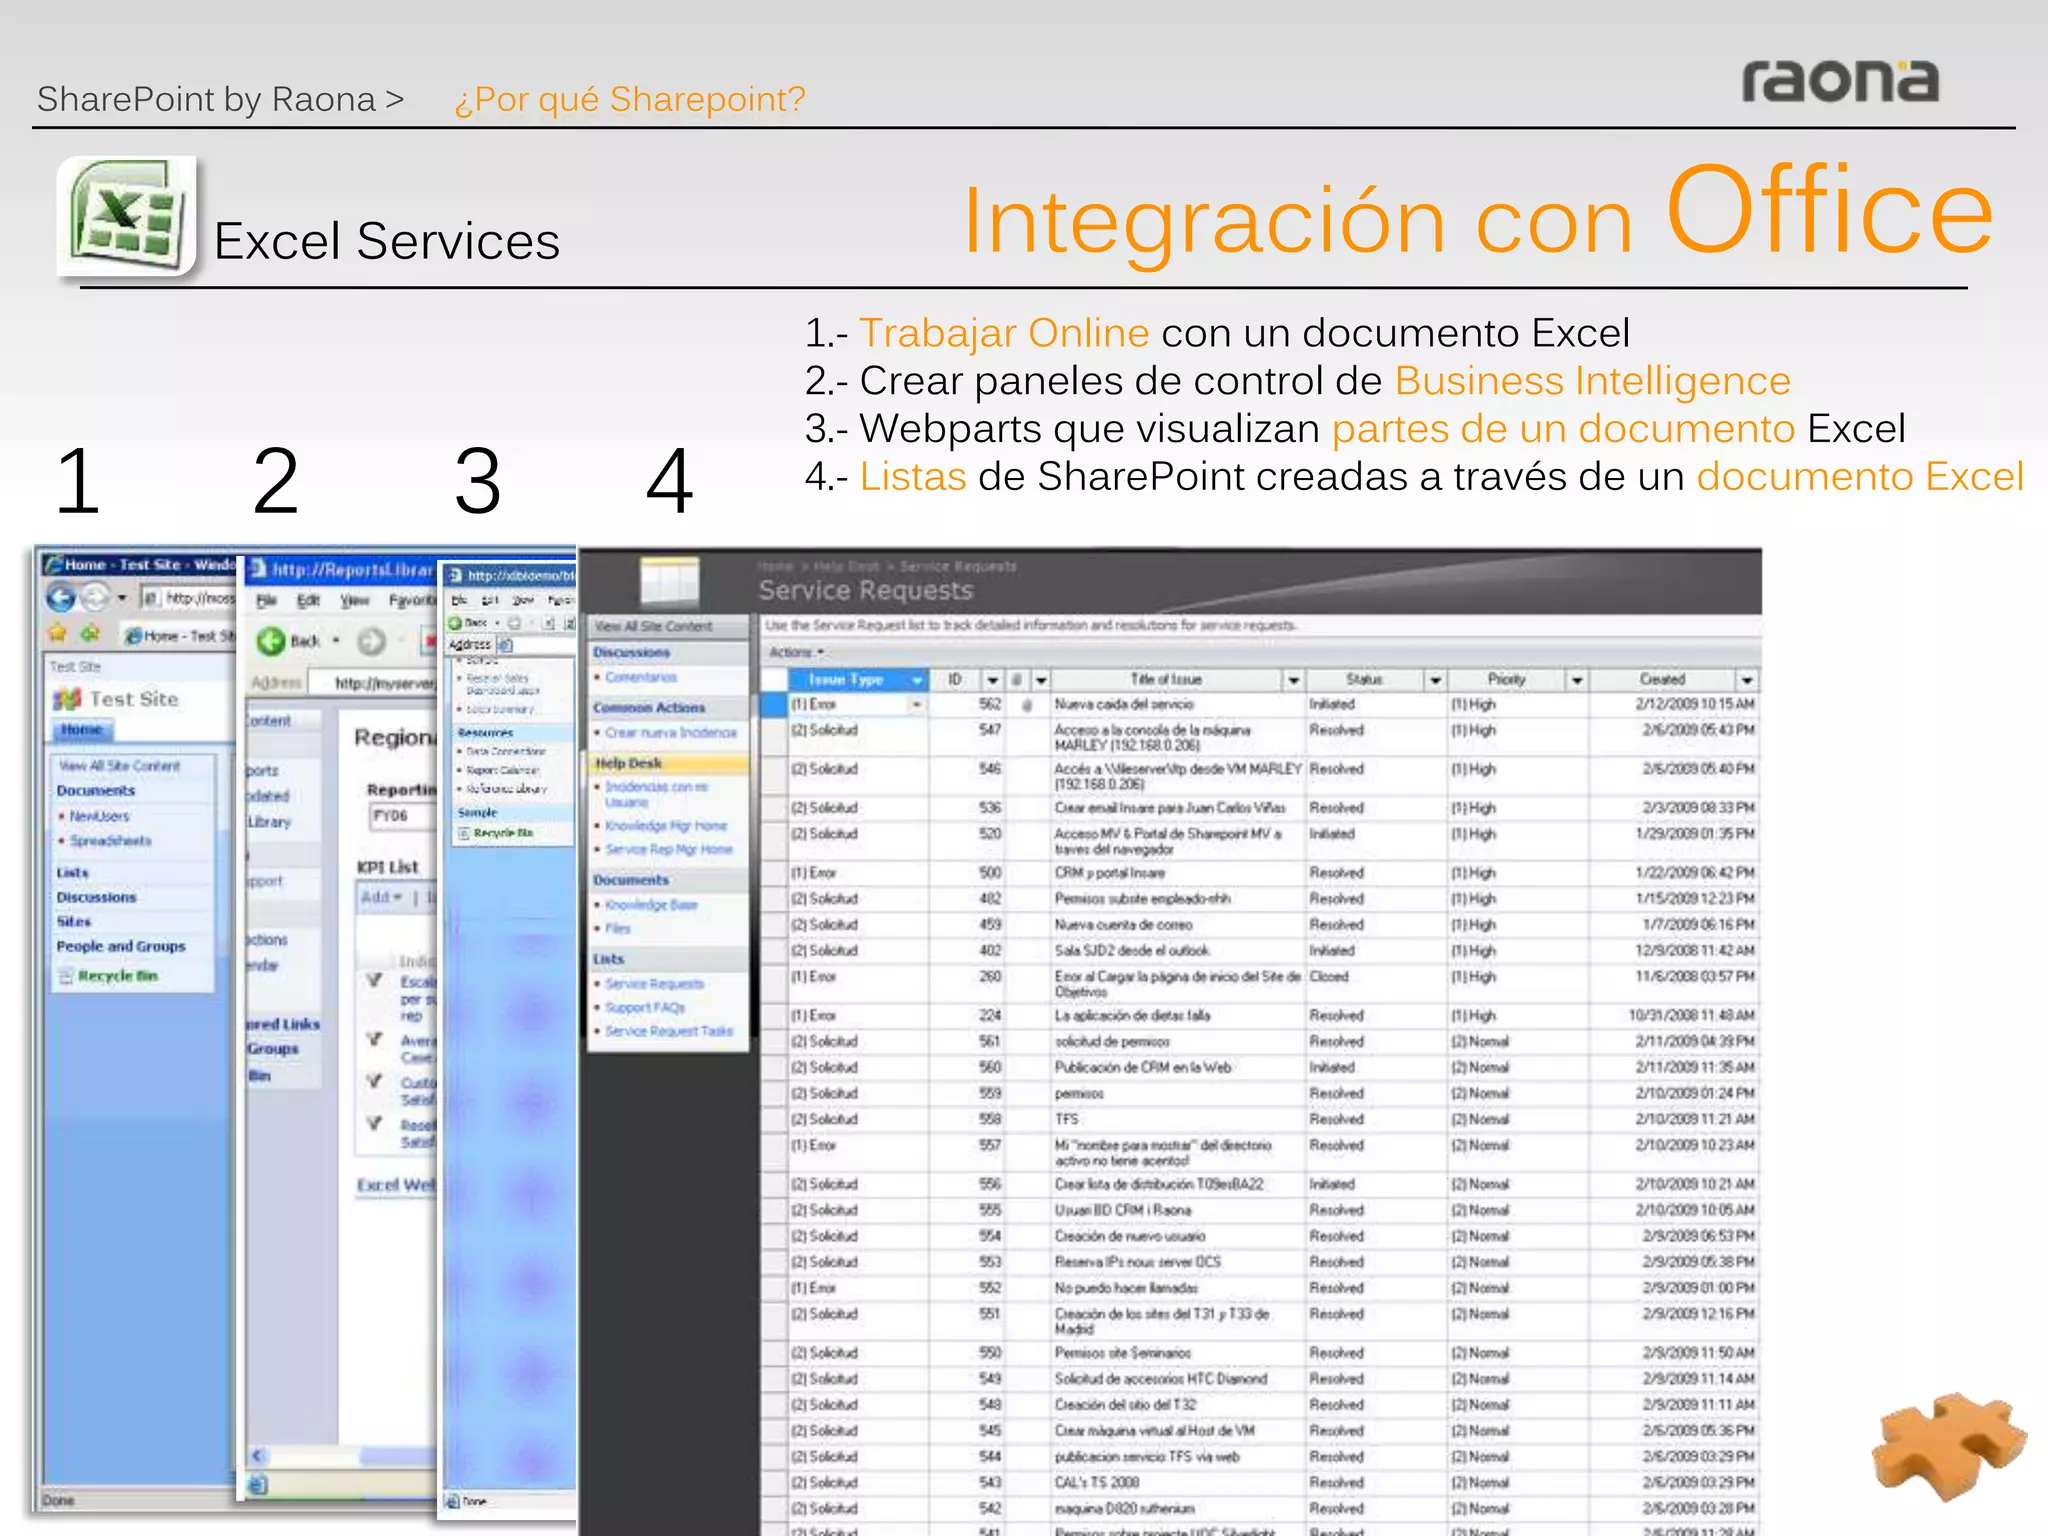Open recent pages dropdown in Test Site window
The height and width of the screenshot is (1536, 2048).
(x=122, y=598)
